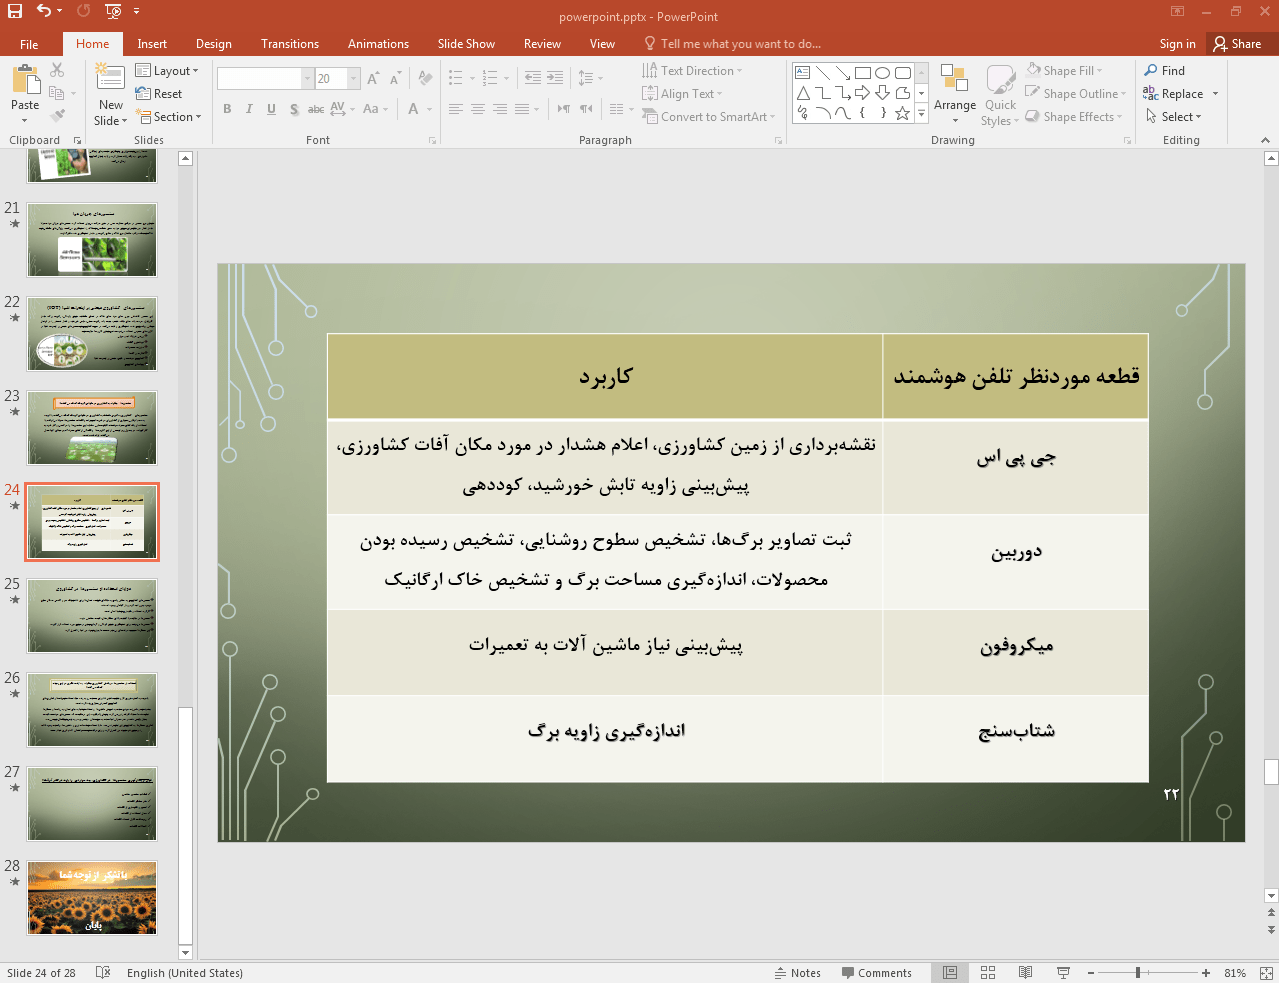Open Align Text dropdown
The width and height of the screenshot is (1279, 983).
[682, 94]
